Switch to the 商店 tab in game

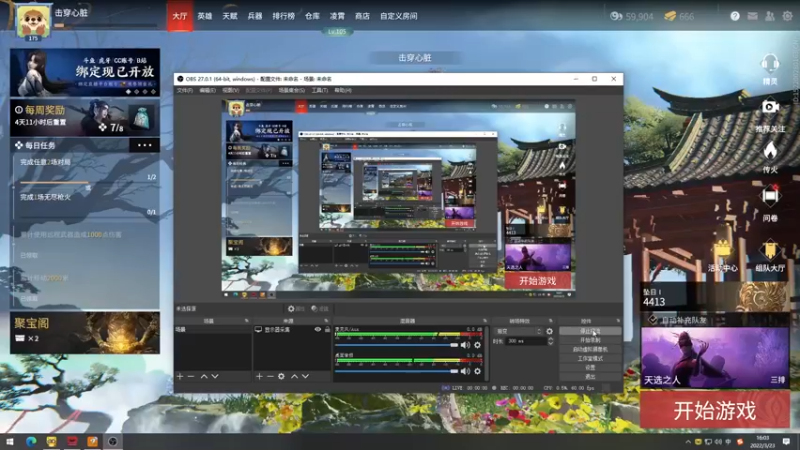362,16
